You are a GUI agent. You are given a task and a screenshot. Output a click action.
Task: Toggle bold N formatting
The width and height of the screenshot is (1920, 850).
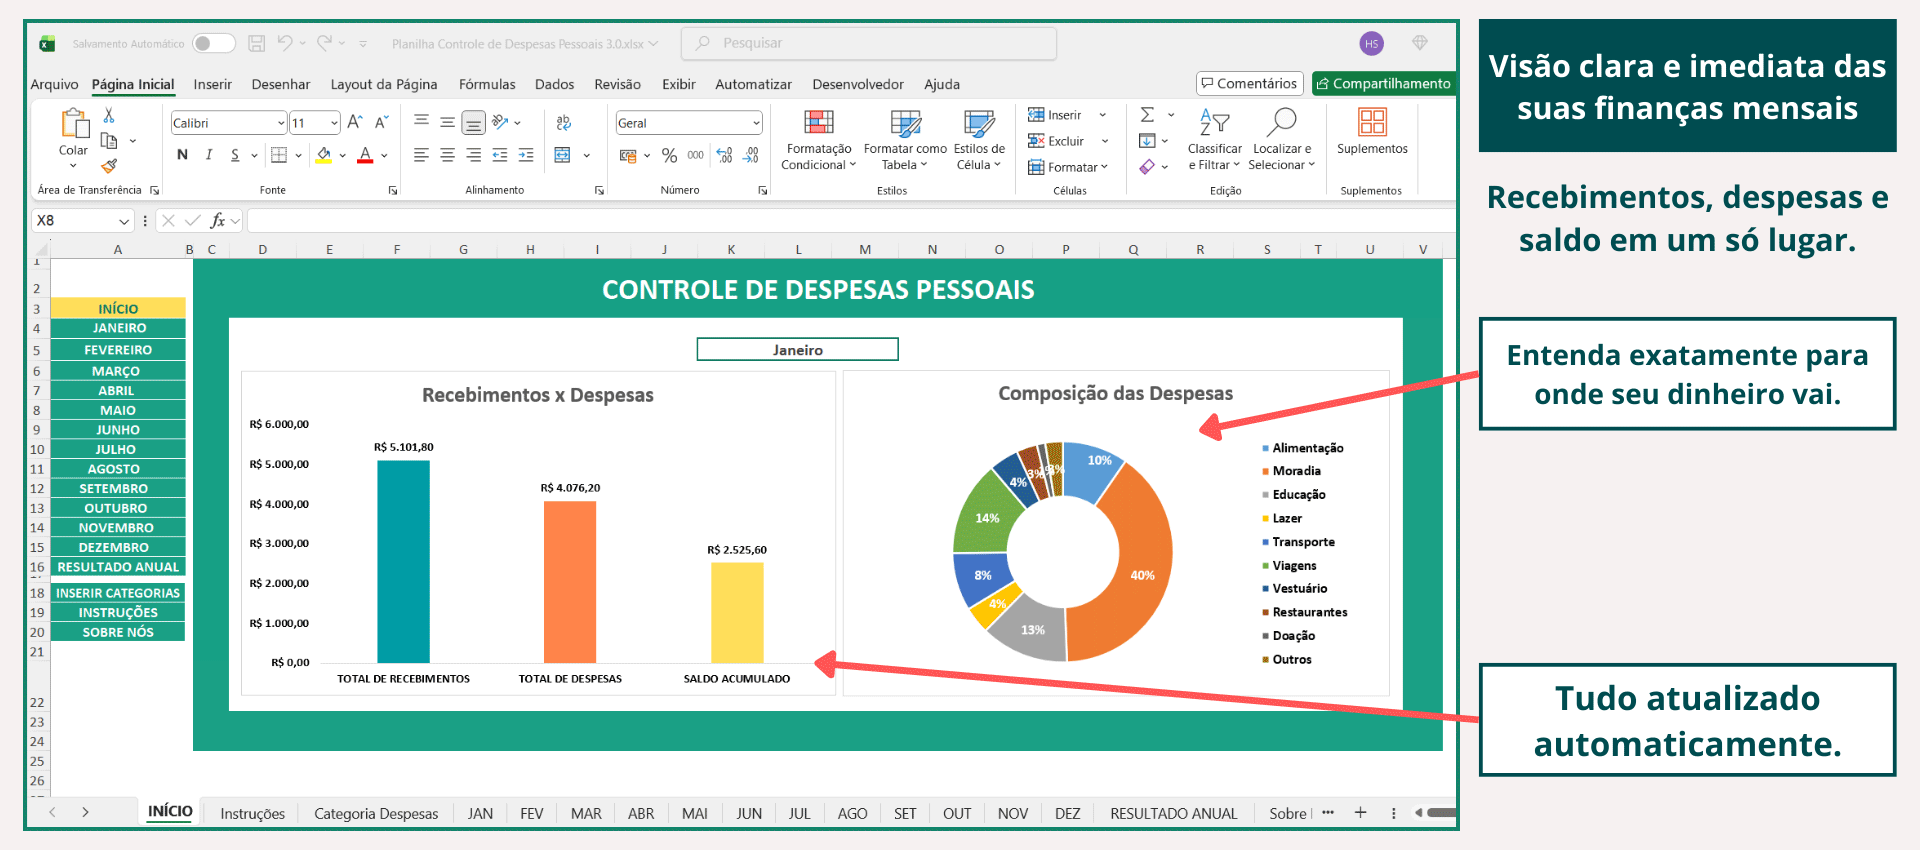coord(182,155)
